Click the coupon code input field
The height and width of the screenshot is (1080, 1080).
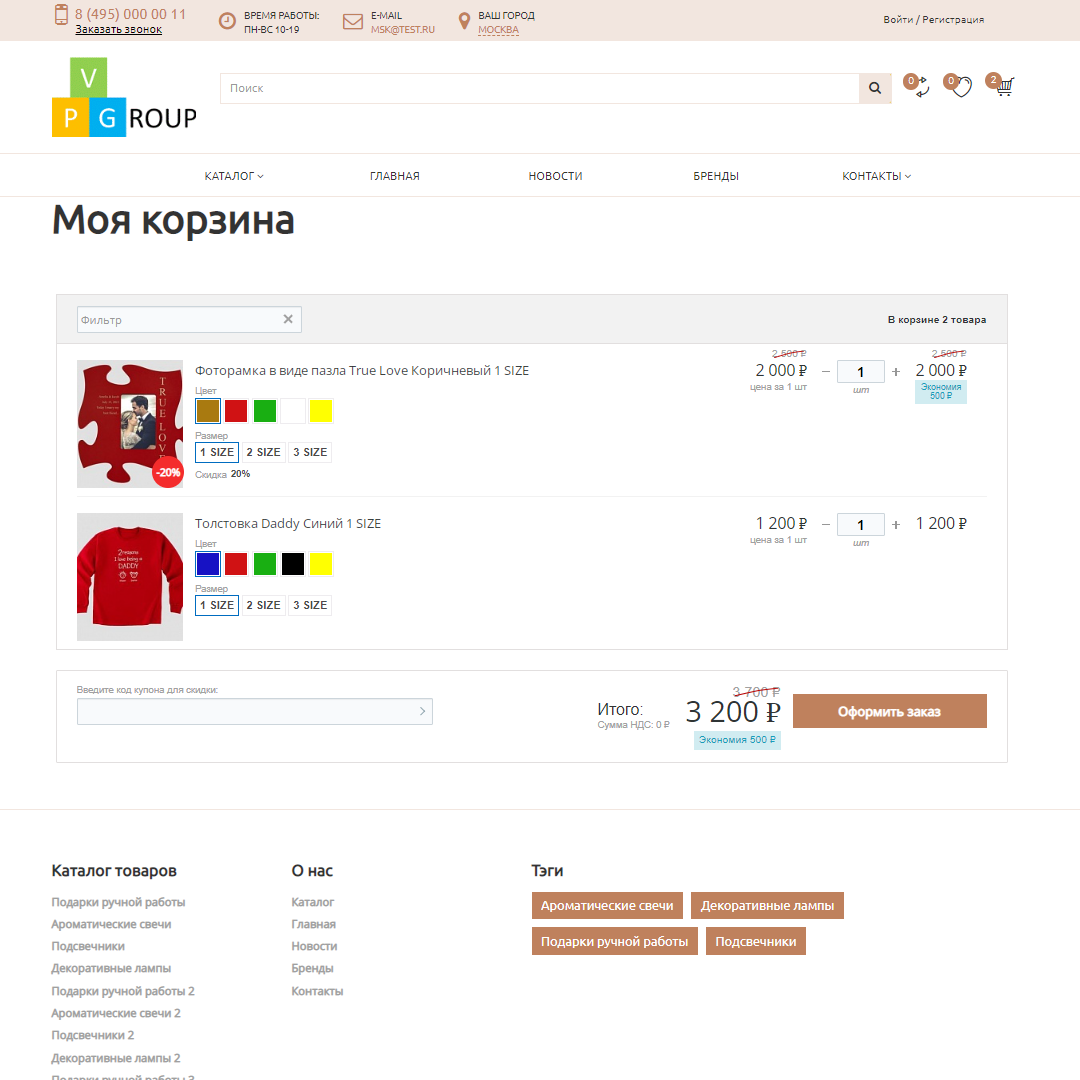(x=245, y=712)
